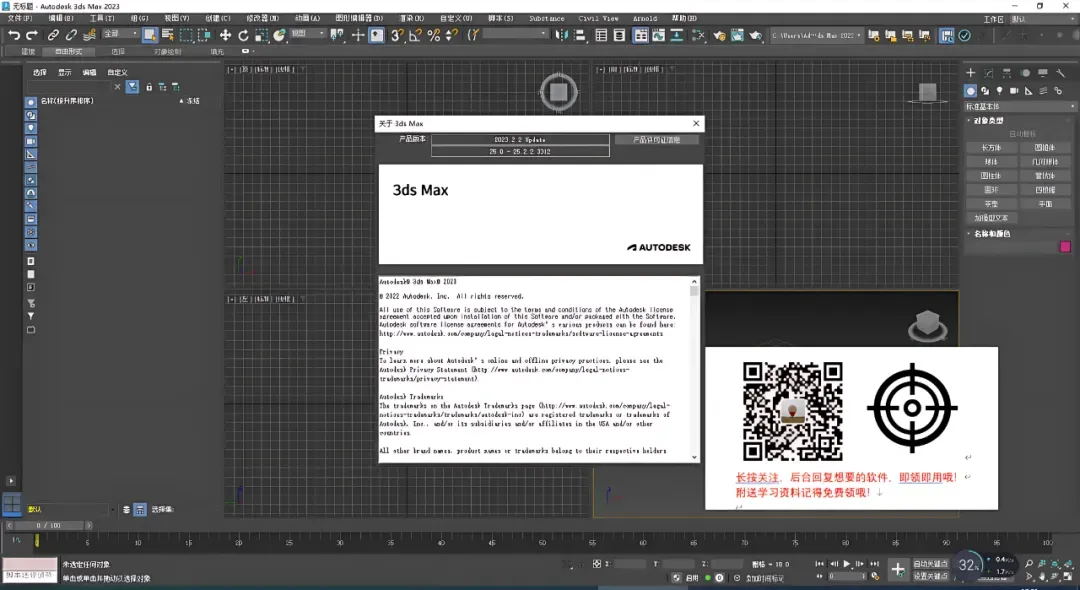Switch to the Object Paint ribbon tab
The image size is (1080, 590).
coord(167,52)
